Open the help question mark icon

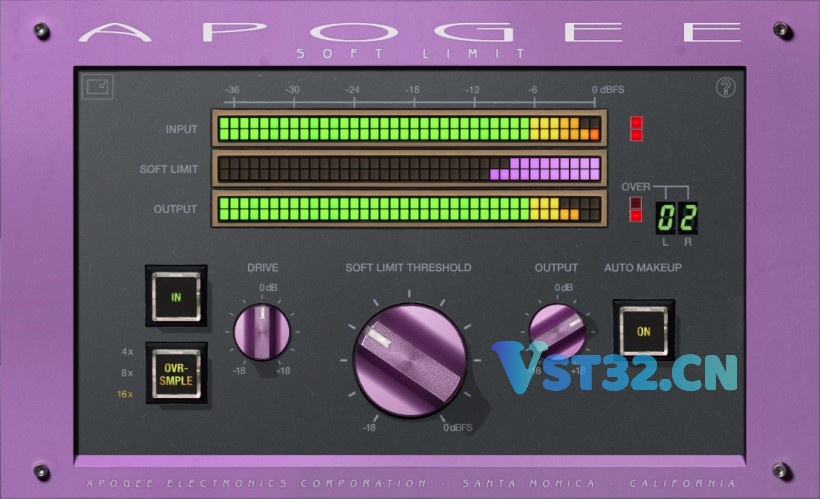click(725, 87)
